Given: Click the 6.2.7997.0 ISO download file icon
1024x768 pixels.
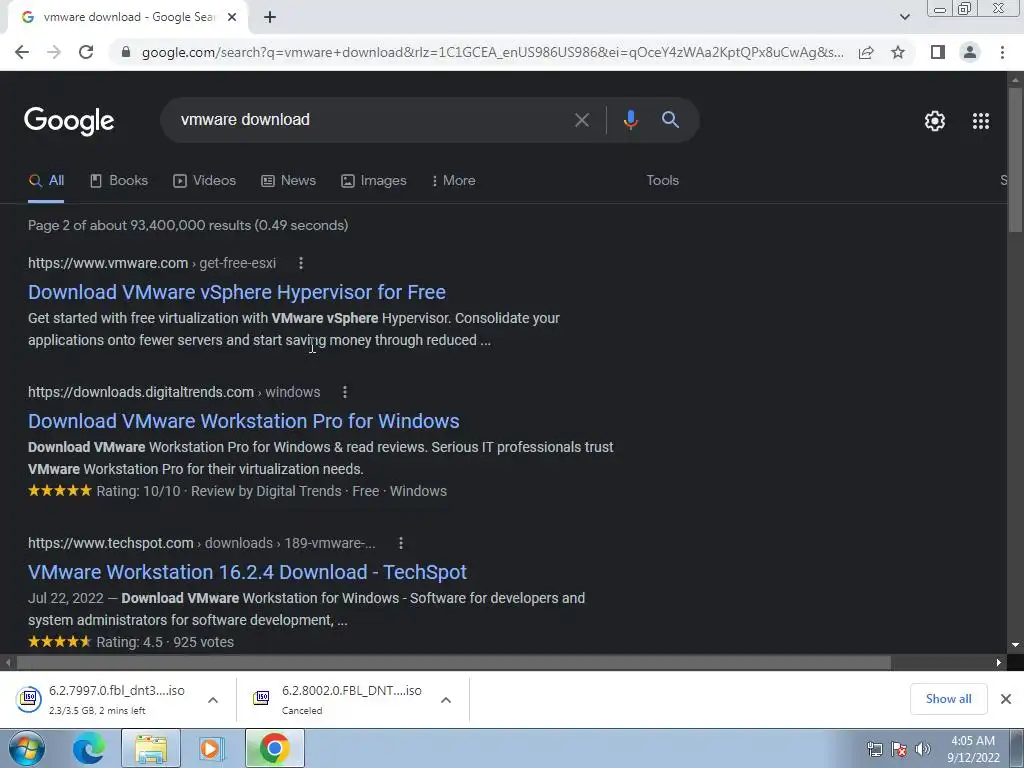Looking at the screenshot, I should (x=29, y=699).
